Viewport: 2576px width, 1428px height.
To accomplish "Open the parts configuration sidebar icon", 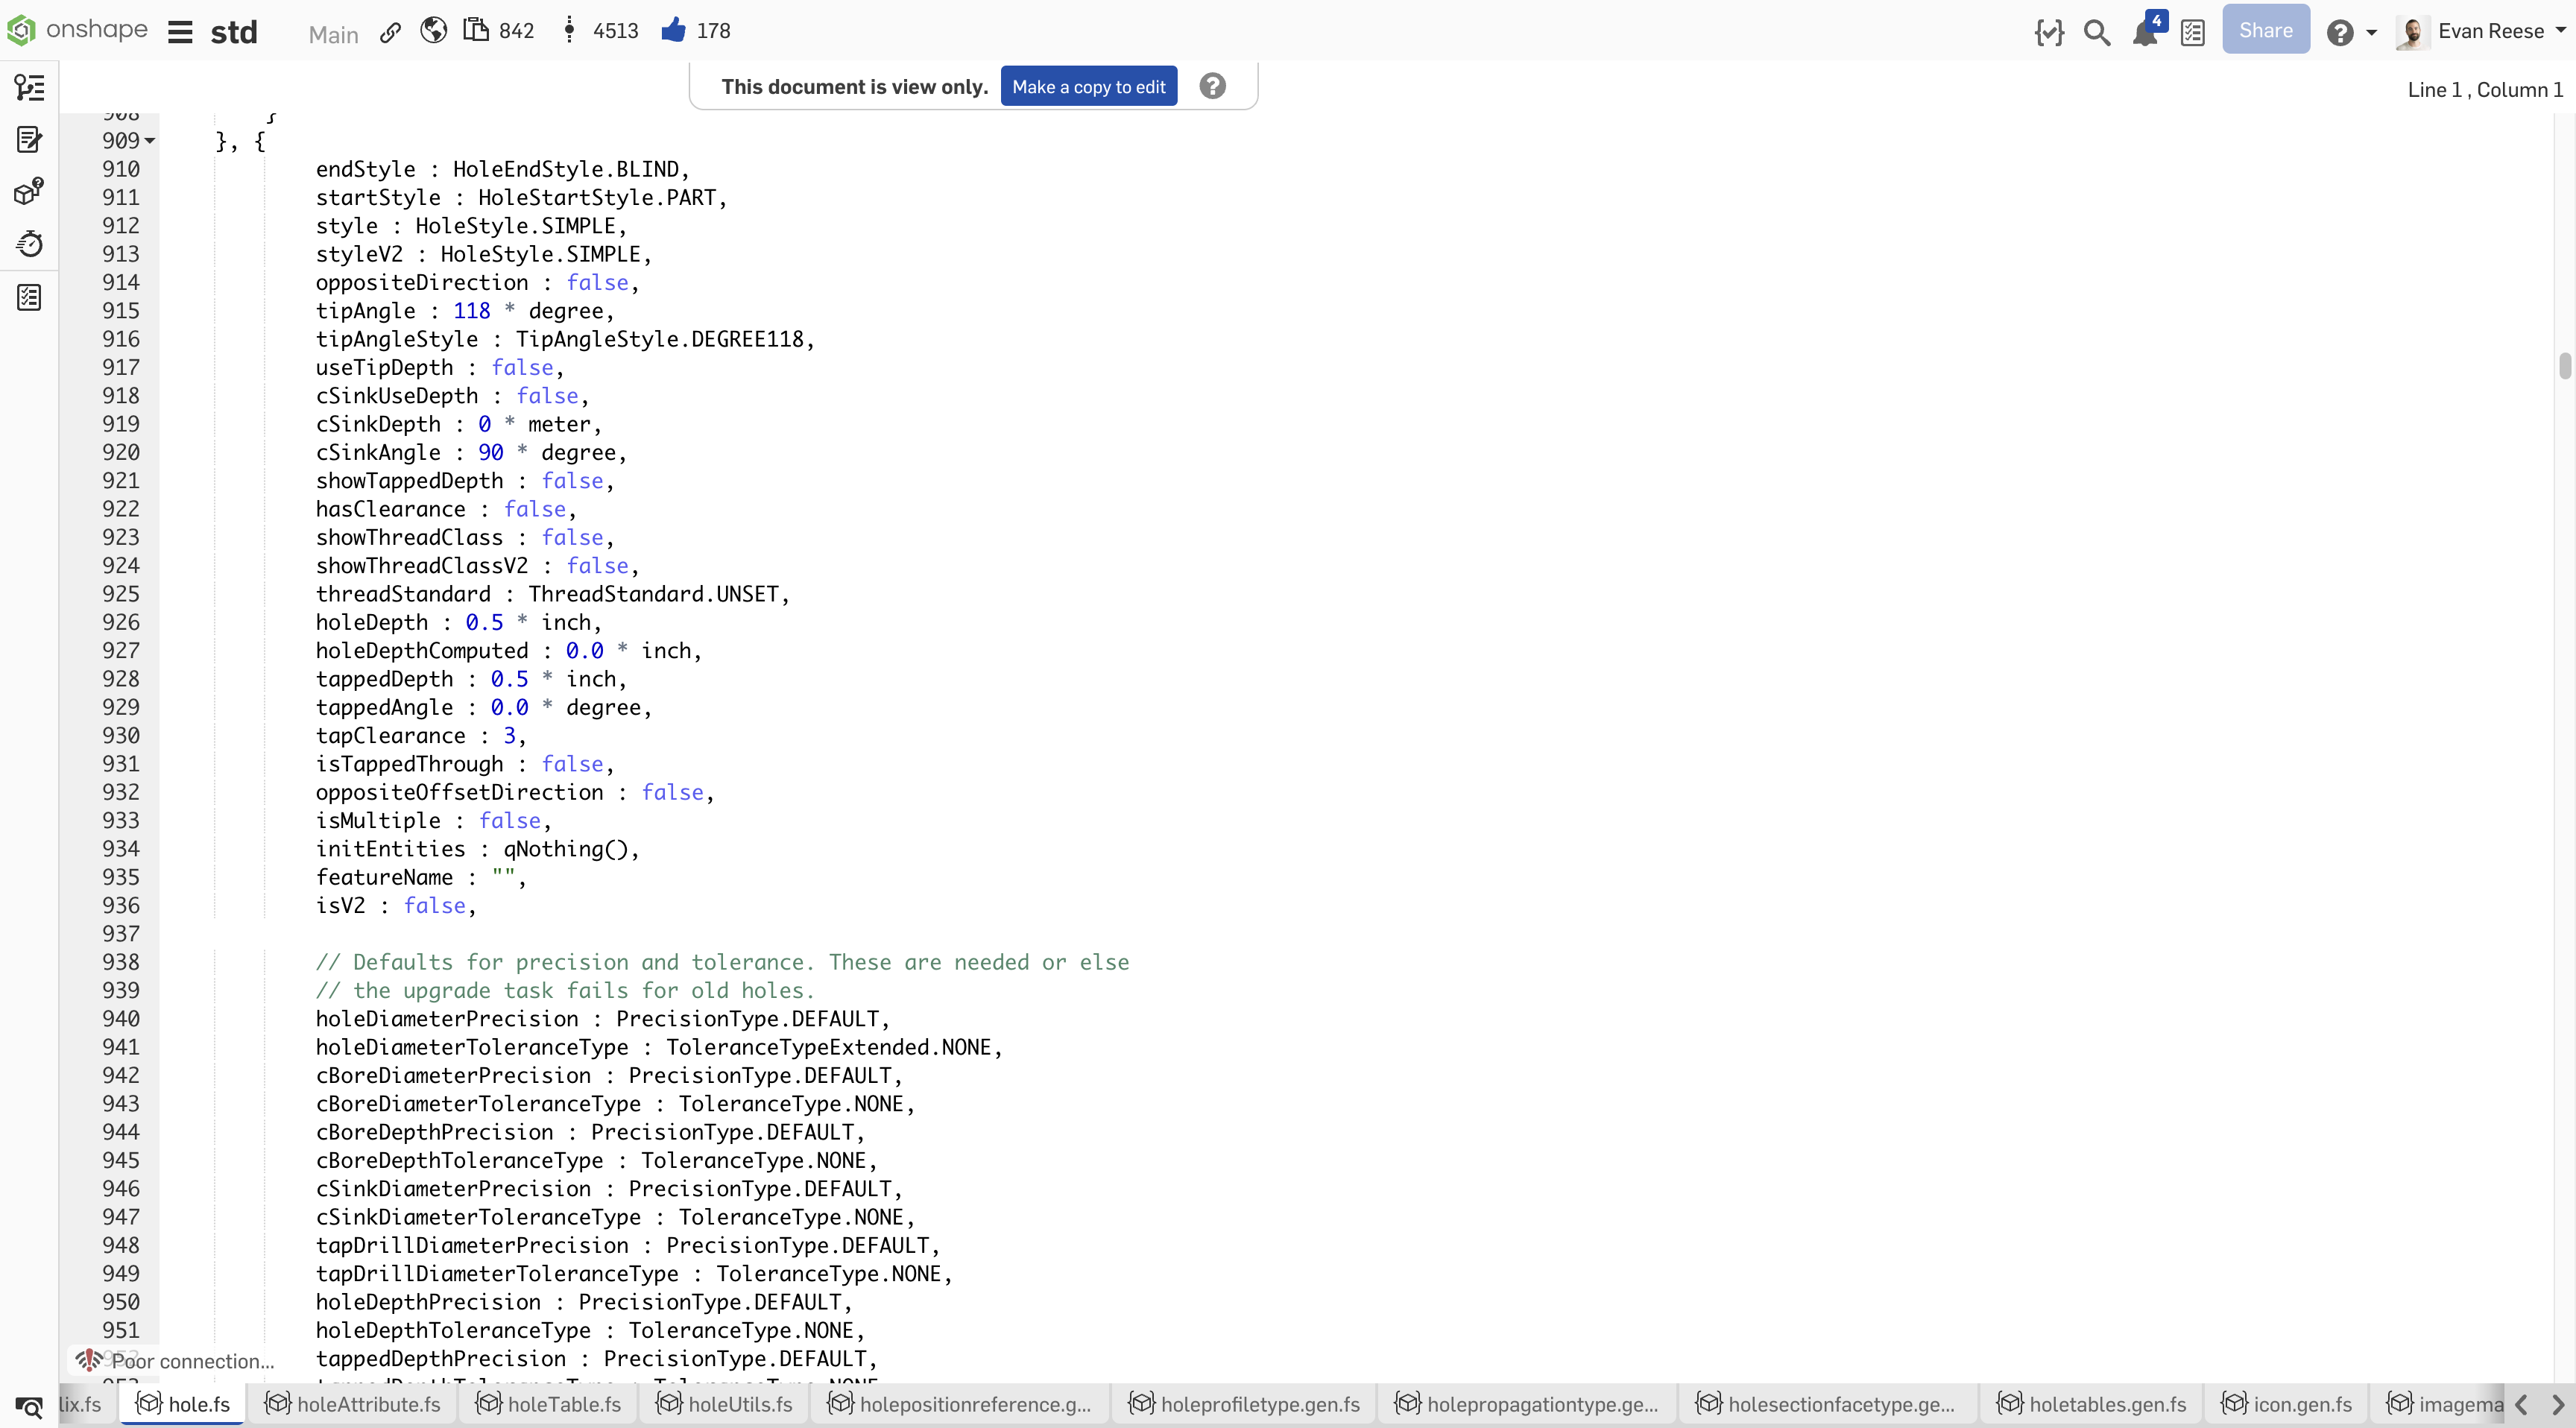I will click(x=29, y=191).
